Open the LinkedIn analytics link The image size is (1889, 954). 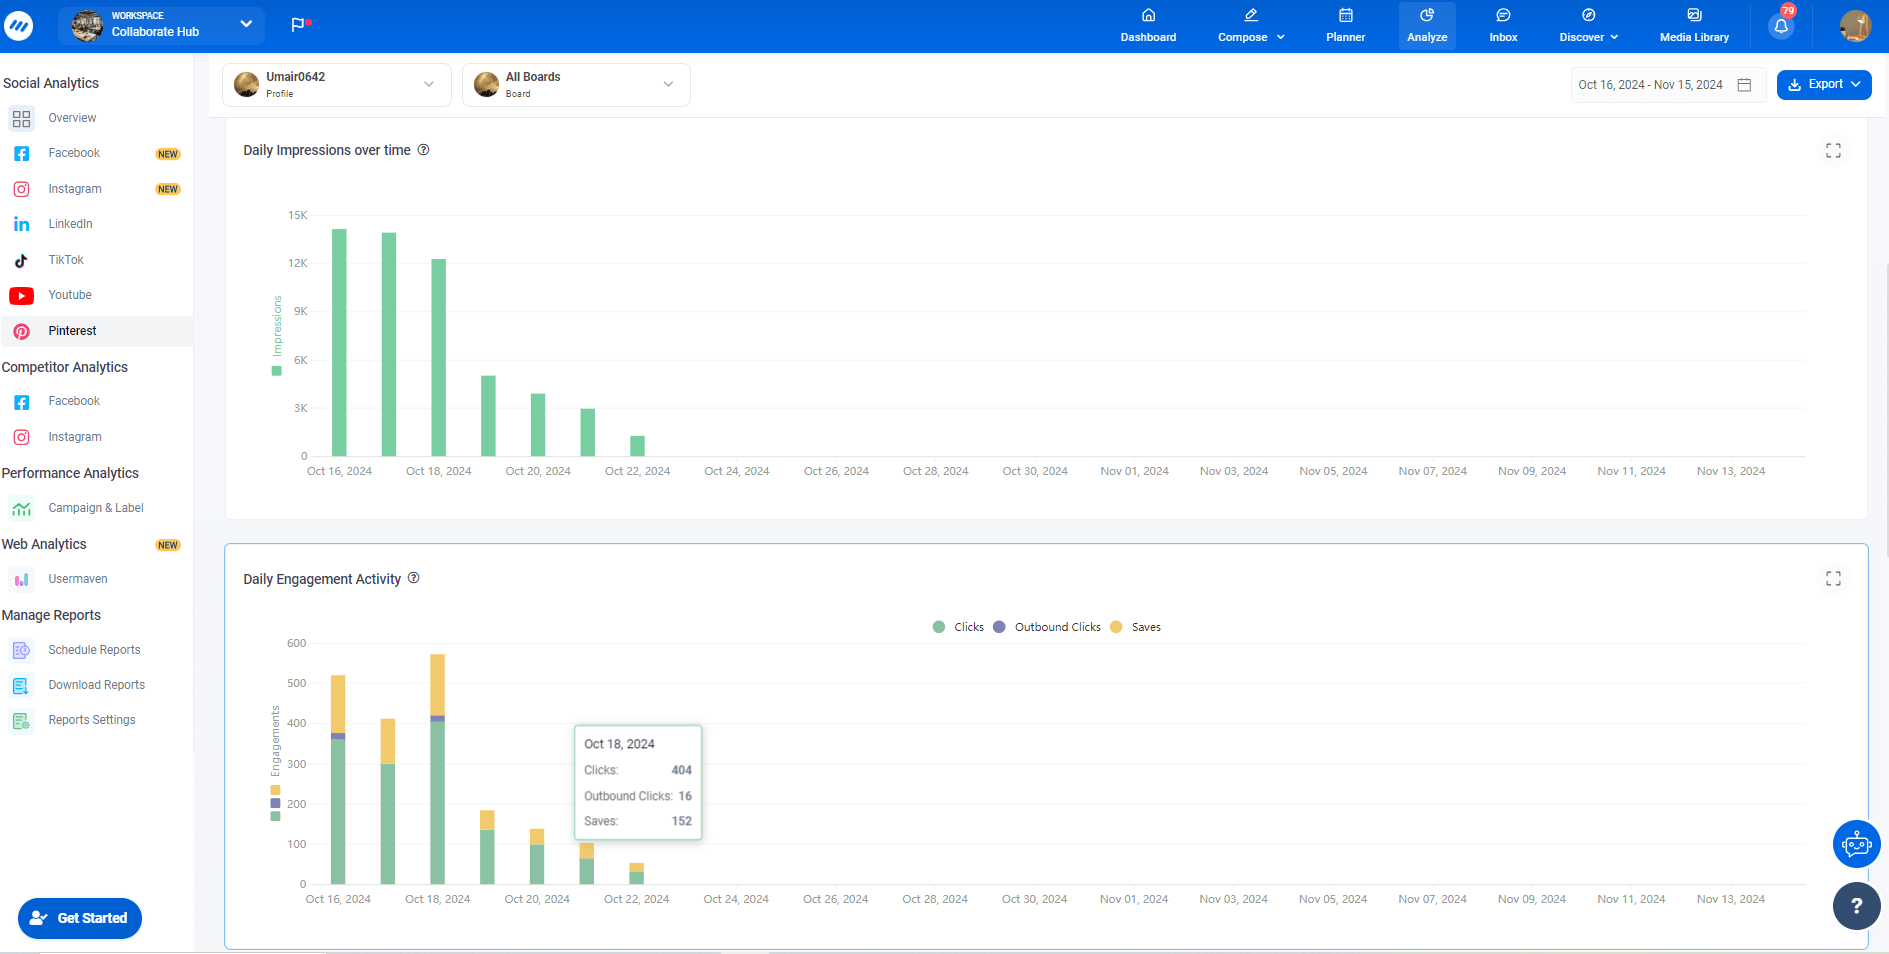click(x=70, y=224)
